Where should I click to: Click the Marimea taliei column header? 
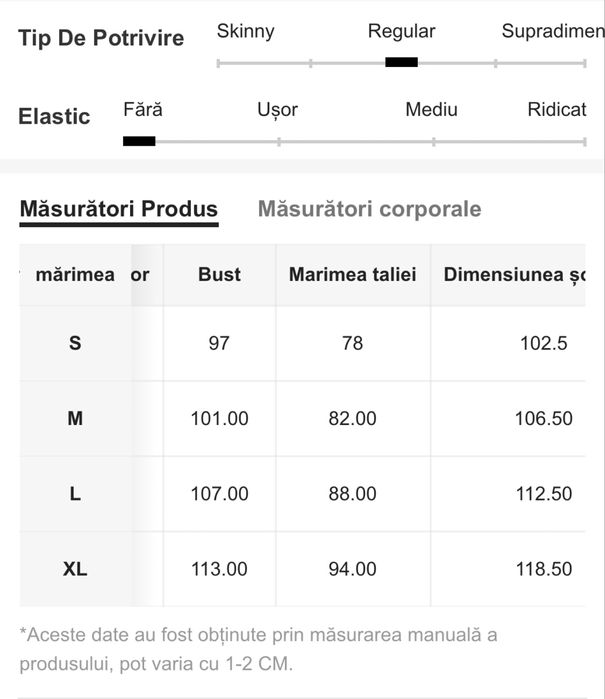(x=352, y=274)
